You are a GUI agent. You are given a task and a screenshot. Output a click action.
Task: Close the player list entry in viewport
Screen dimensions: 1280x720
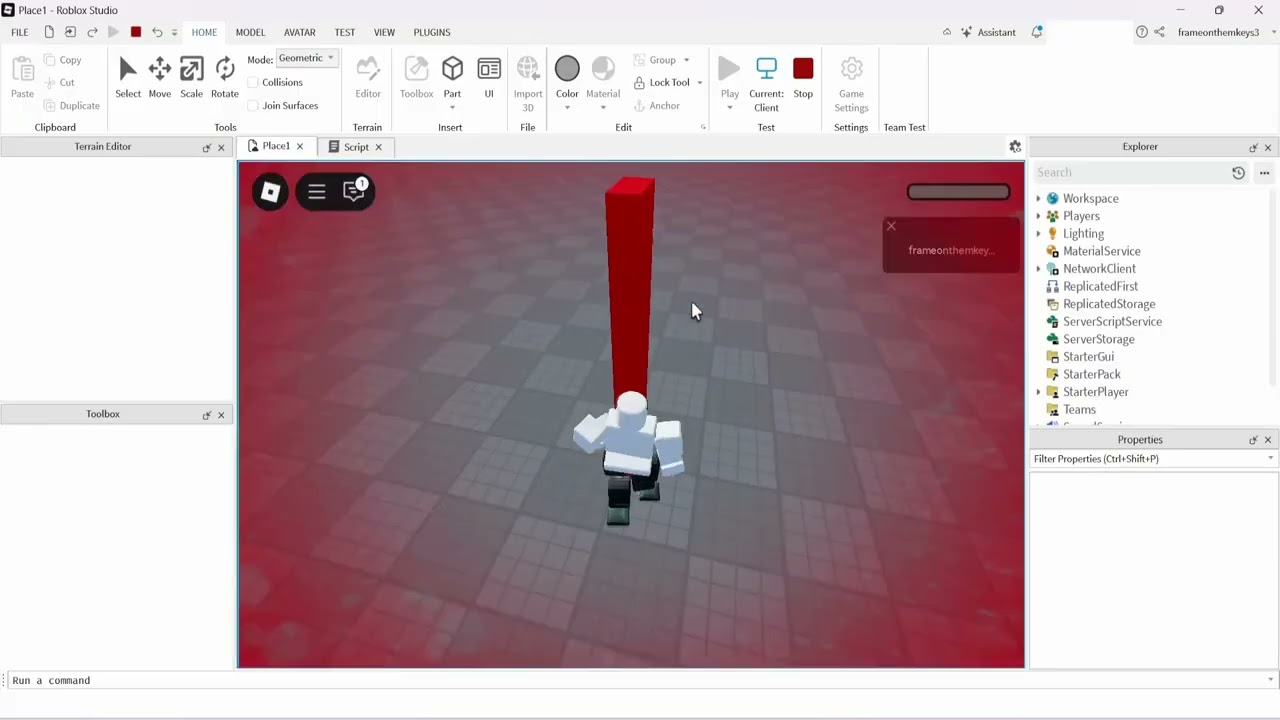point(891,226)
